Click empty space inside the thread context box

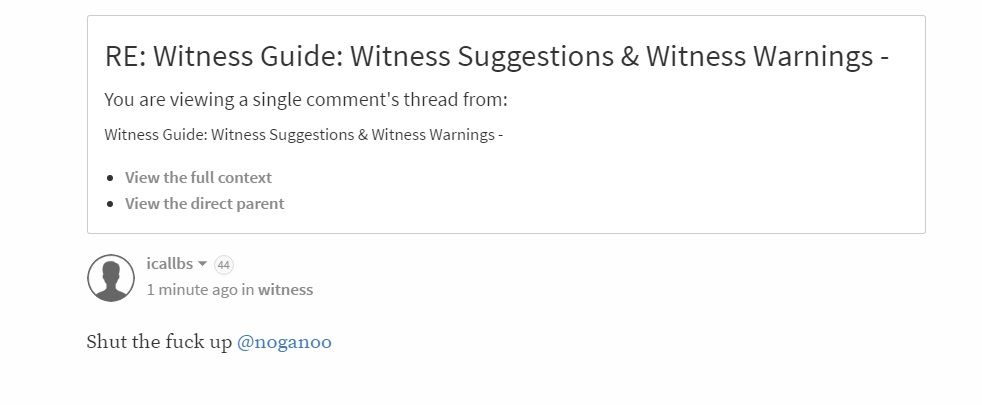tap(650, 185)
